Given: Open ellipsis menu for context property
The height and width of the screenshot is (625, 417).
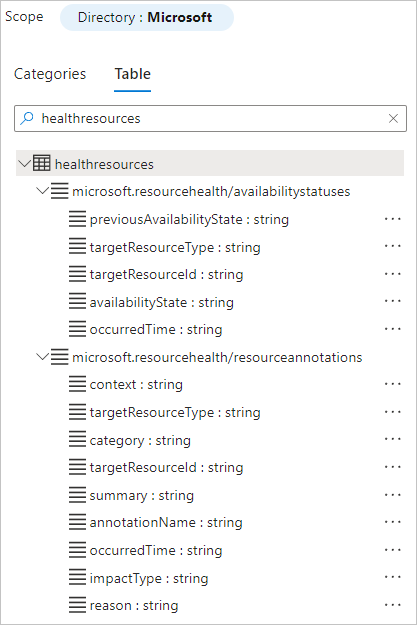Looking at the screenshot, I should [392, 384].
